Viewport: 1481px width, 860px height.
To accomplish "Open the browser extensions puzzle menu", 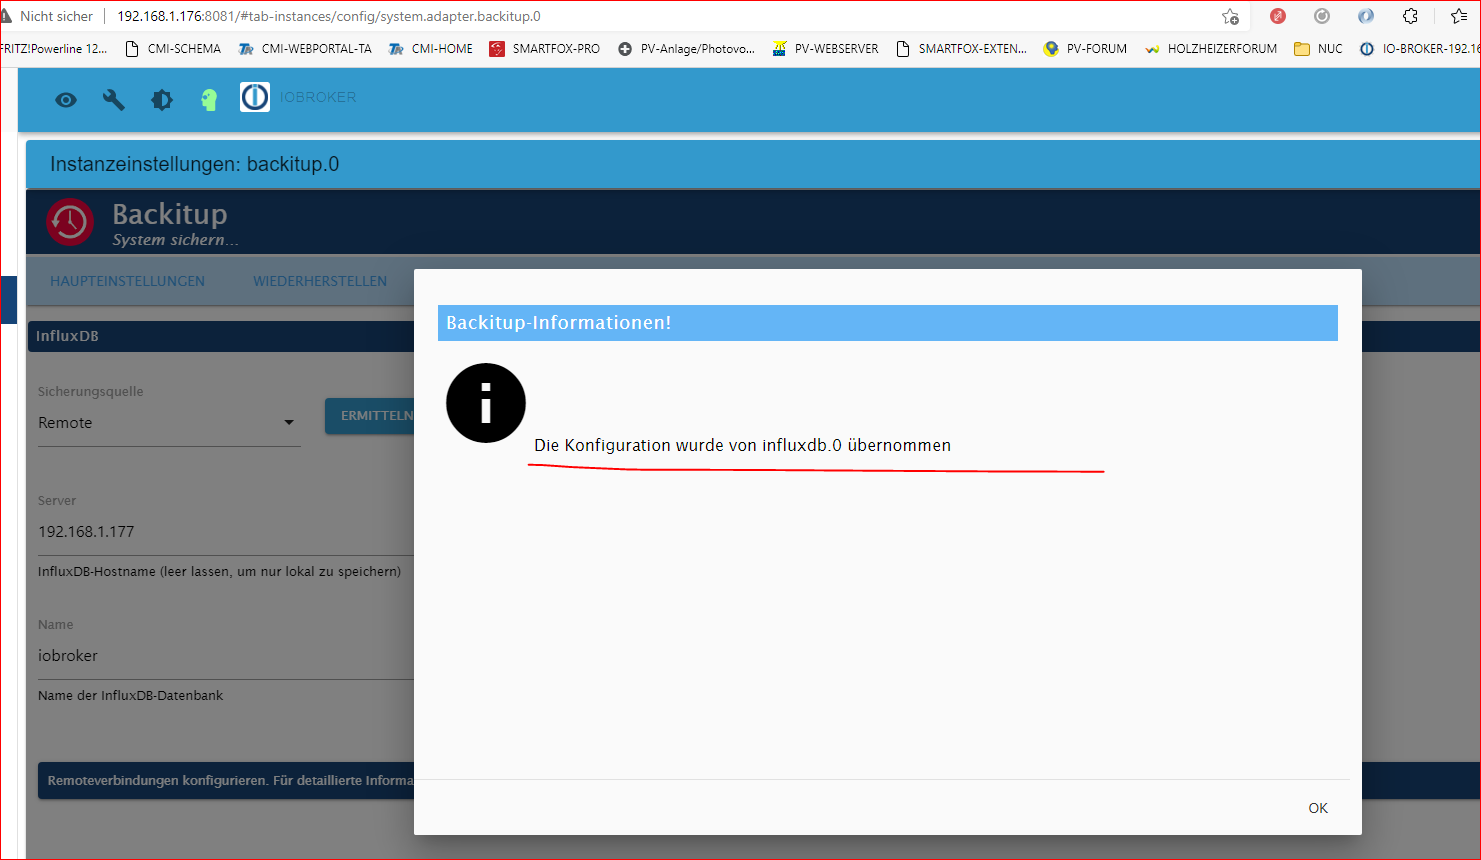I will [1410, 16].
